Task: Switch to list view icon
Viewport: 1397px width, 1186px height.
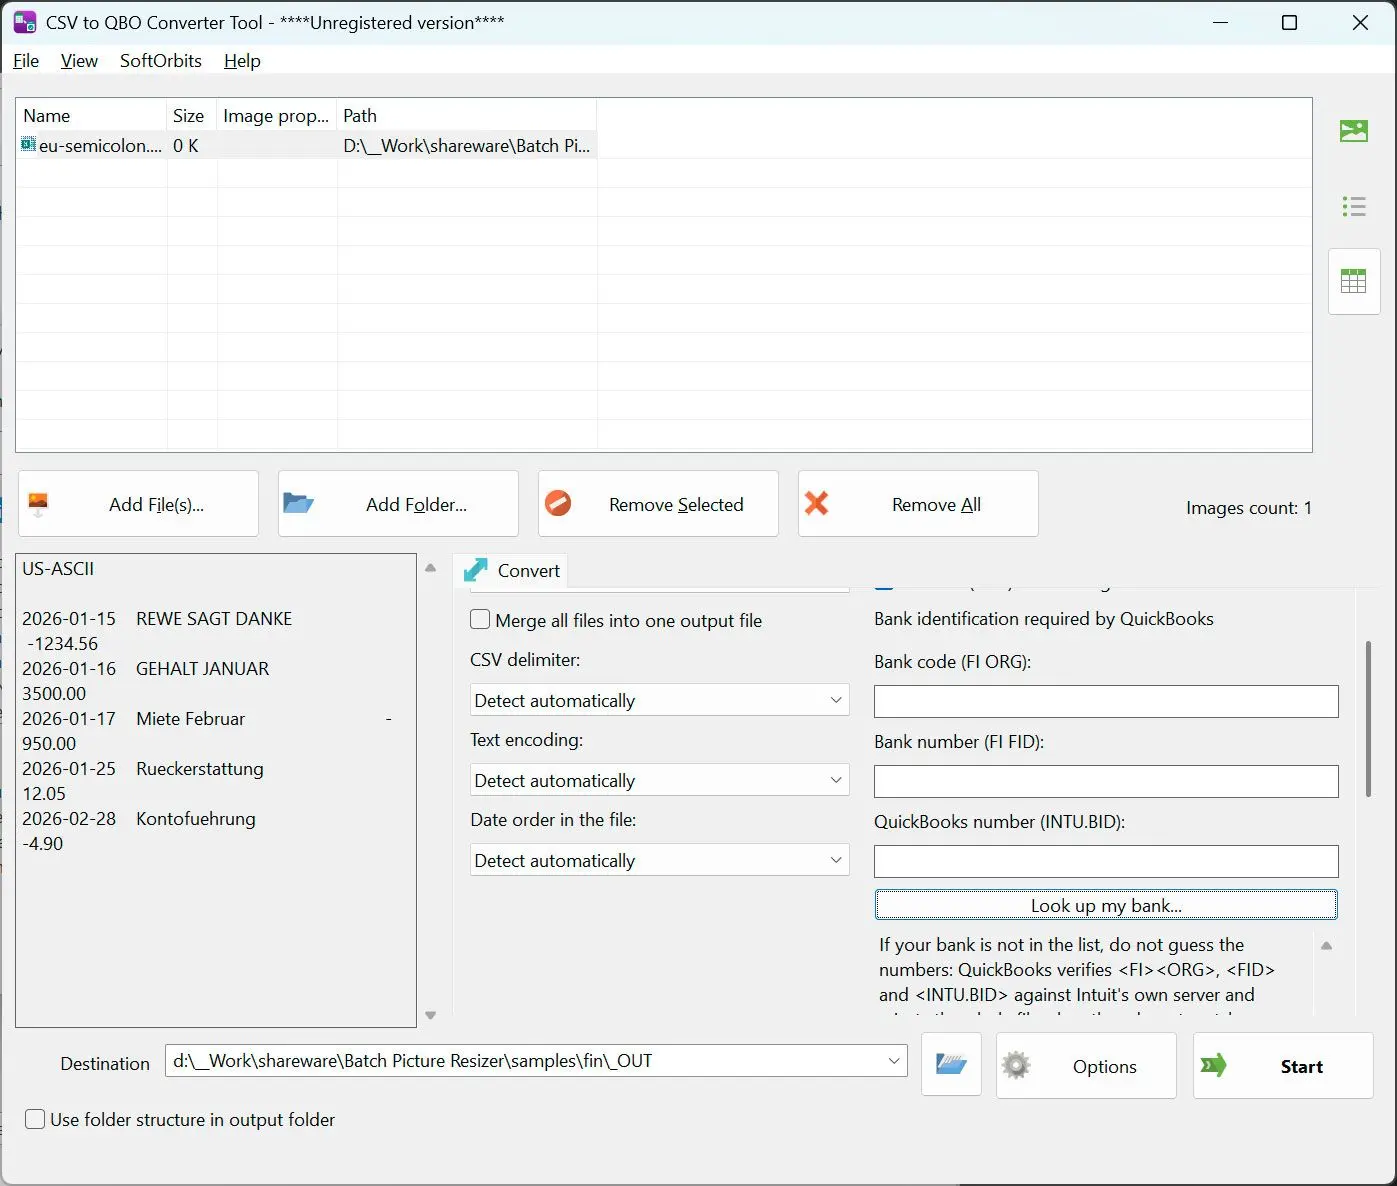Action: point(1353,206)
